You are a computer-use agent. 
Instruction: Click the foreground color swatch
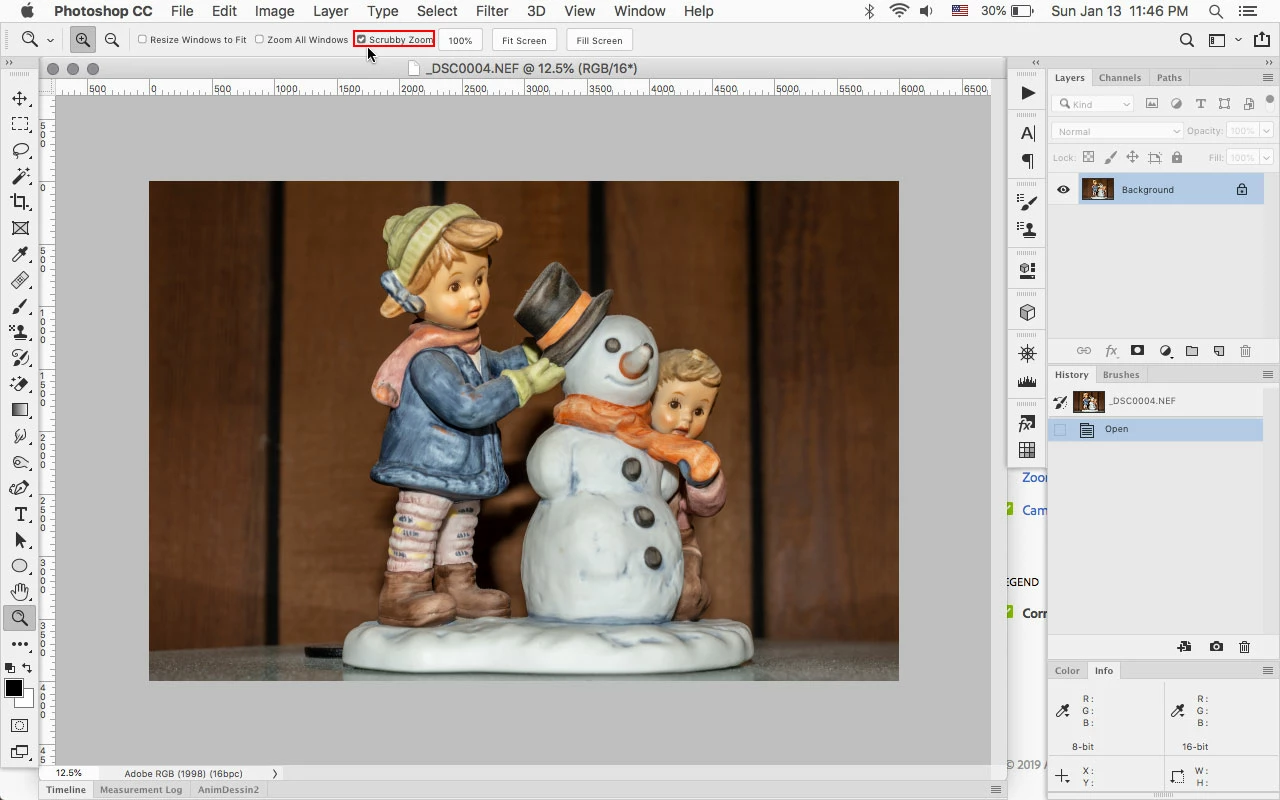13,688
